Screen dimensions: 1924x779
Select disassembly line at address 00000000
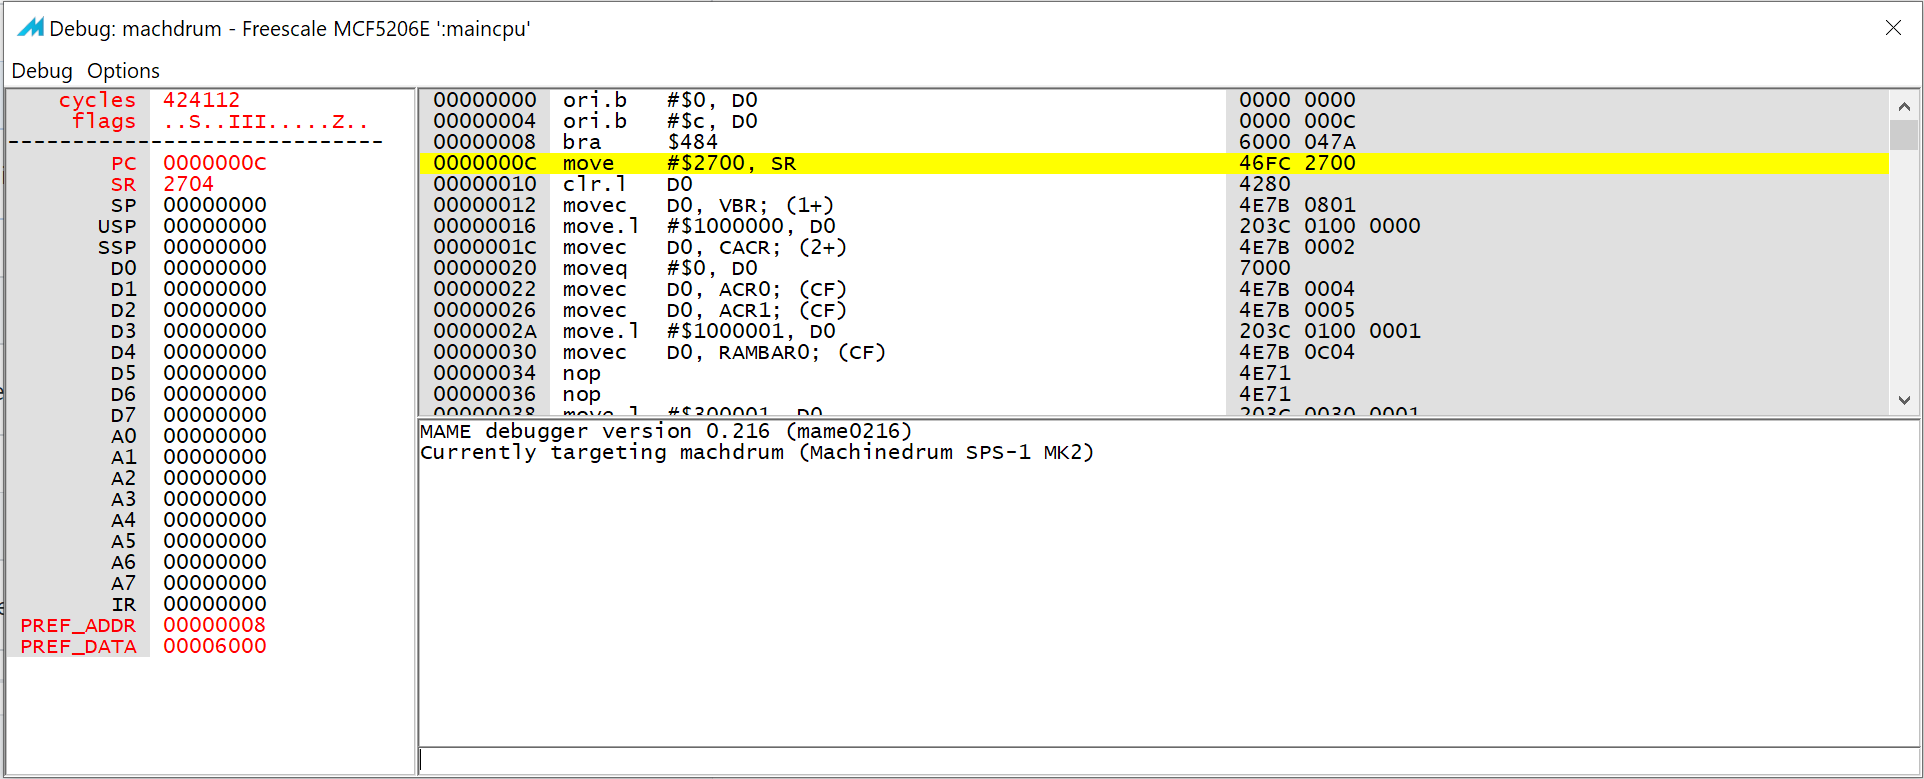[x=1154, y=100]
